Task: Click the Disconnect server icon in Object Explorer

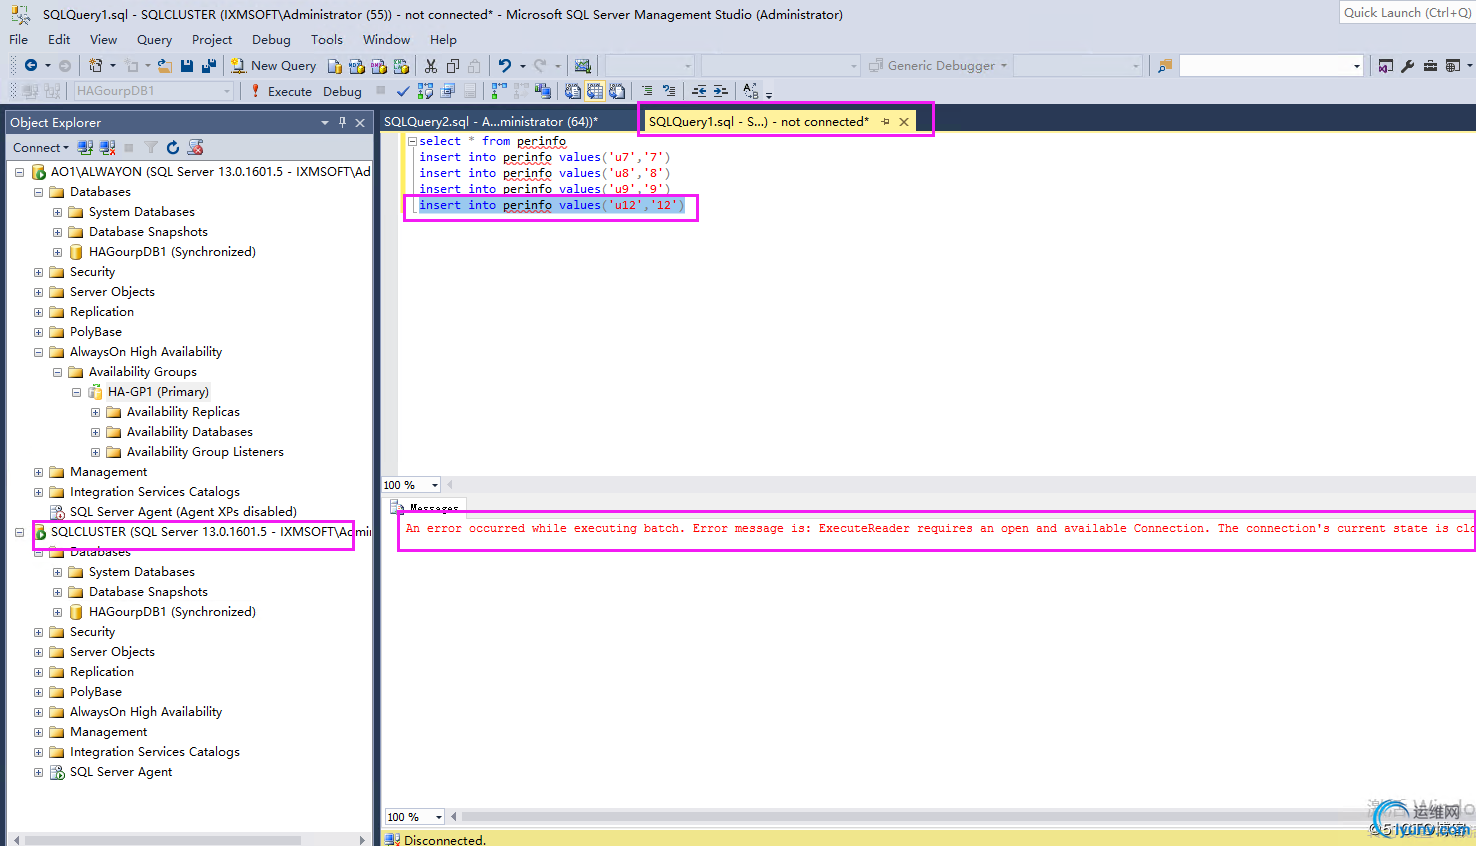Action: [x=107, y=147]
